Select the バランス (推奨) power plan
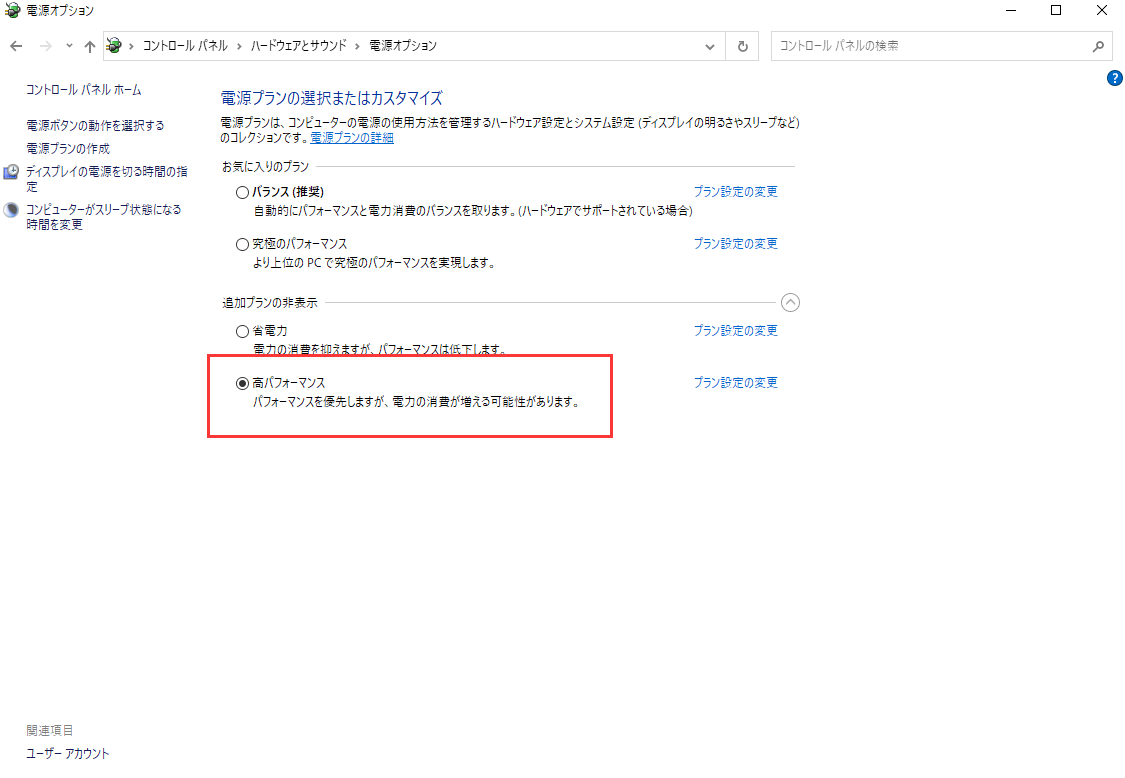The height and width of the screenshot is (778, 1125). coord(242,192)
